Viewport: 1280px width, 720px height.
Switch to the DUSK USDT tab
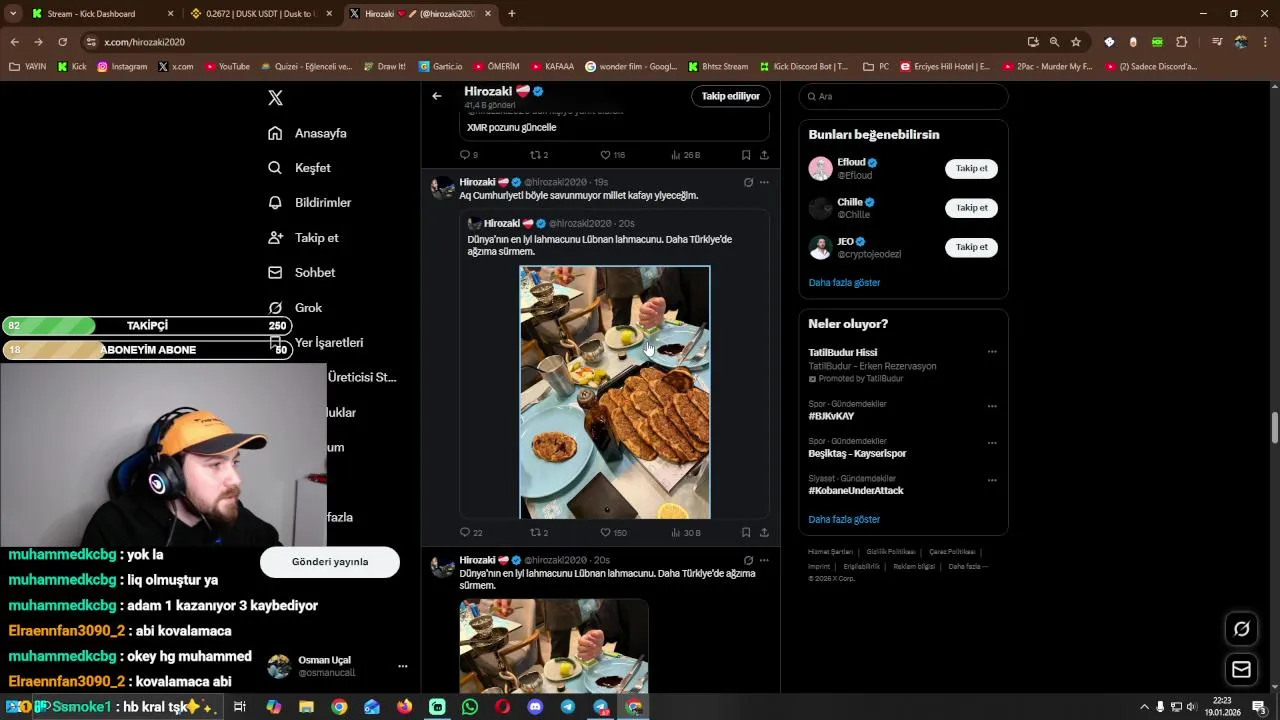pos(260,14)
